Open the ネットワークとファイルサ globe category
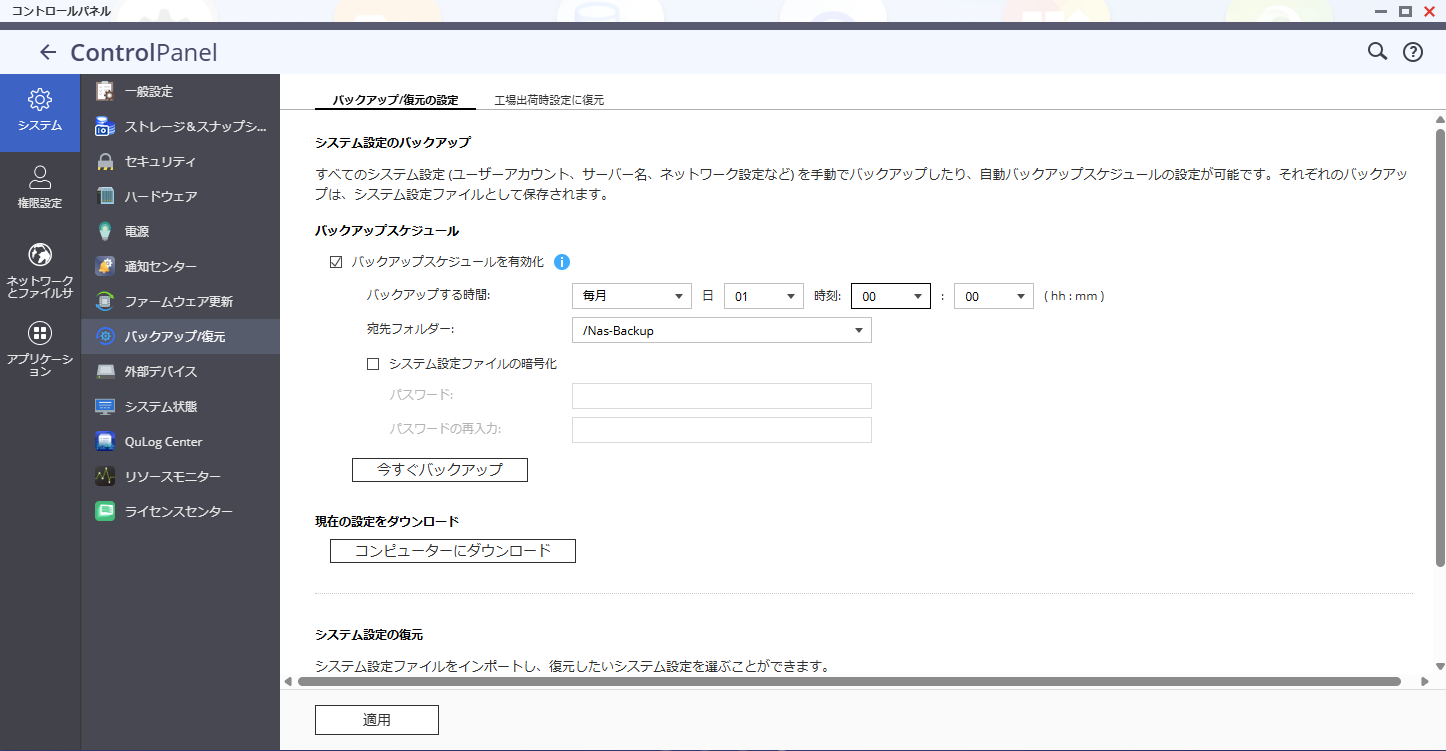This screenshot has width=1446, height=751. click(40, 270)
